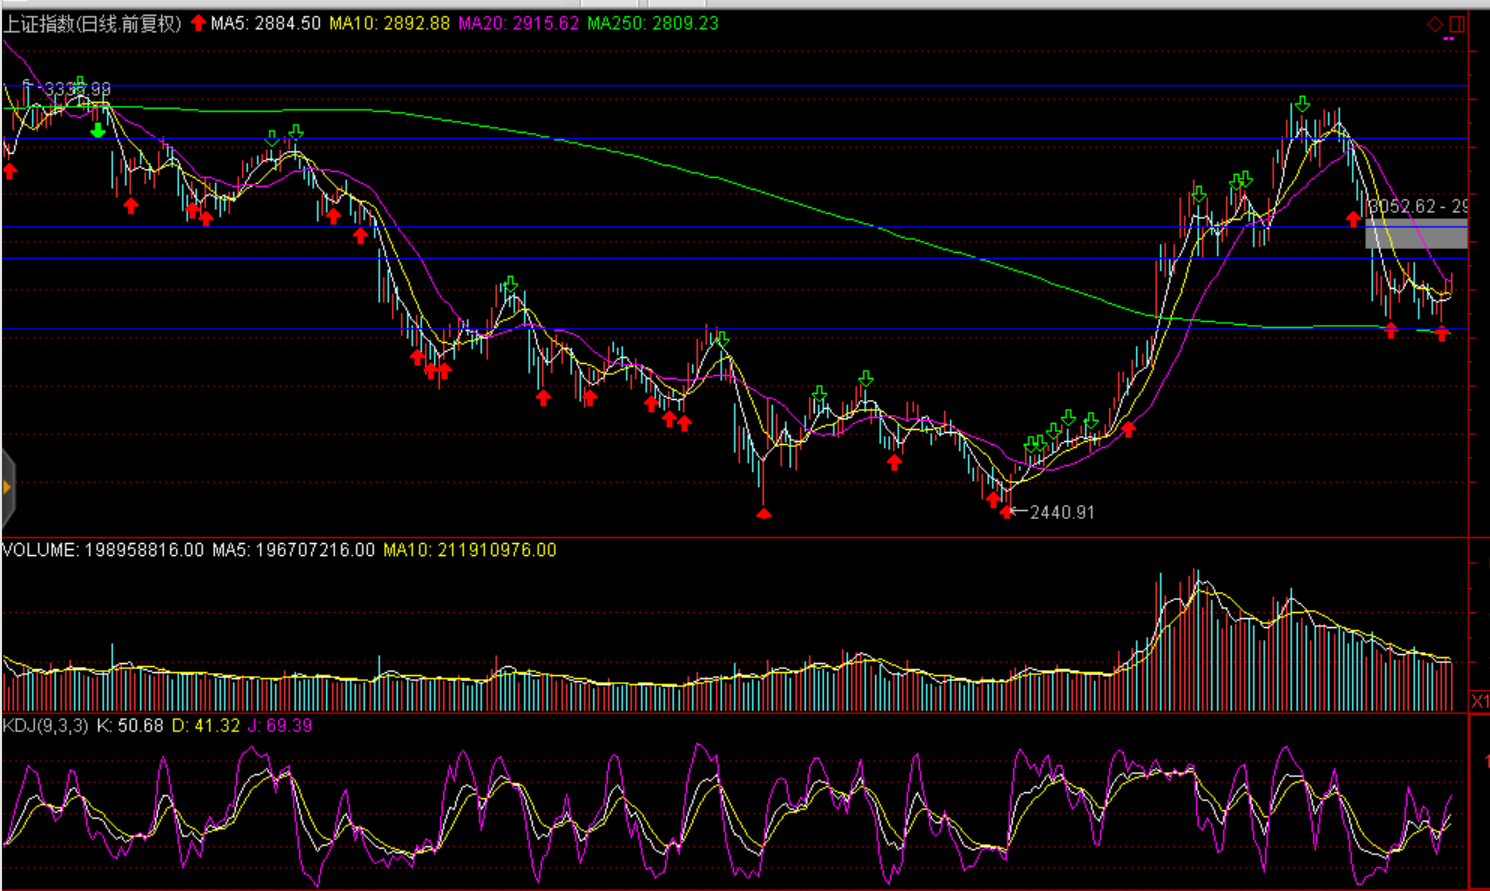
Task: Click the 2440.91 low price label
Action: pyautogui.click(x=1062, y=512)
